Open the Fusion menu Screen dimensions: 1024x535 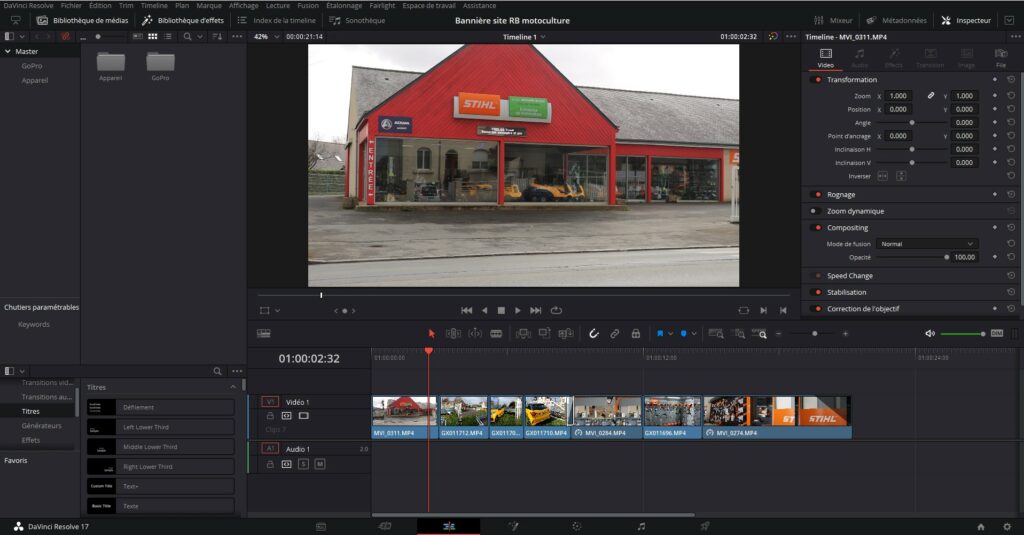point(308,5)
